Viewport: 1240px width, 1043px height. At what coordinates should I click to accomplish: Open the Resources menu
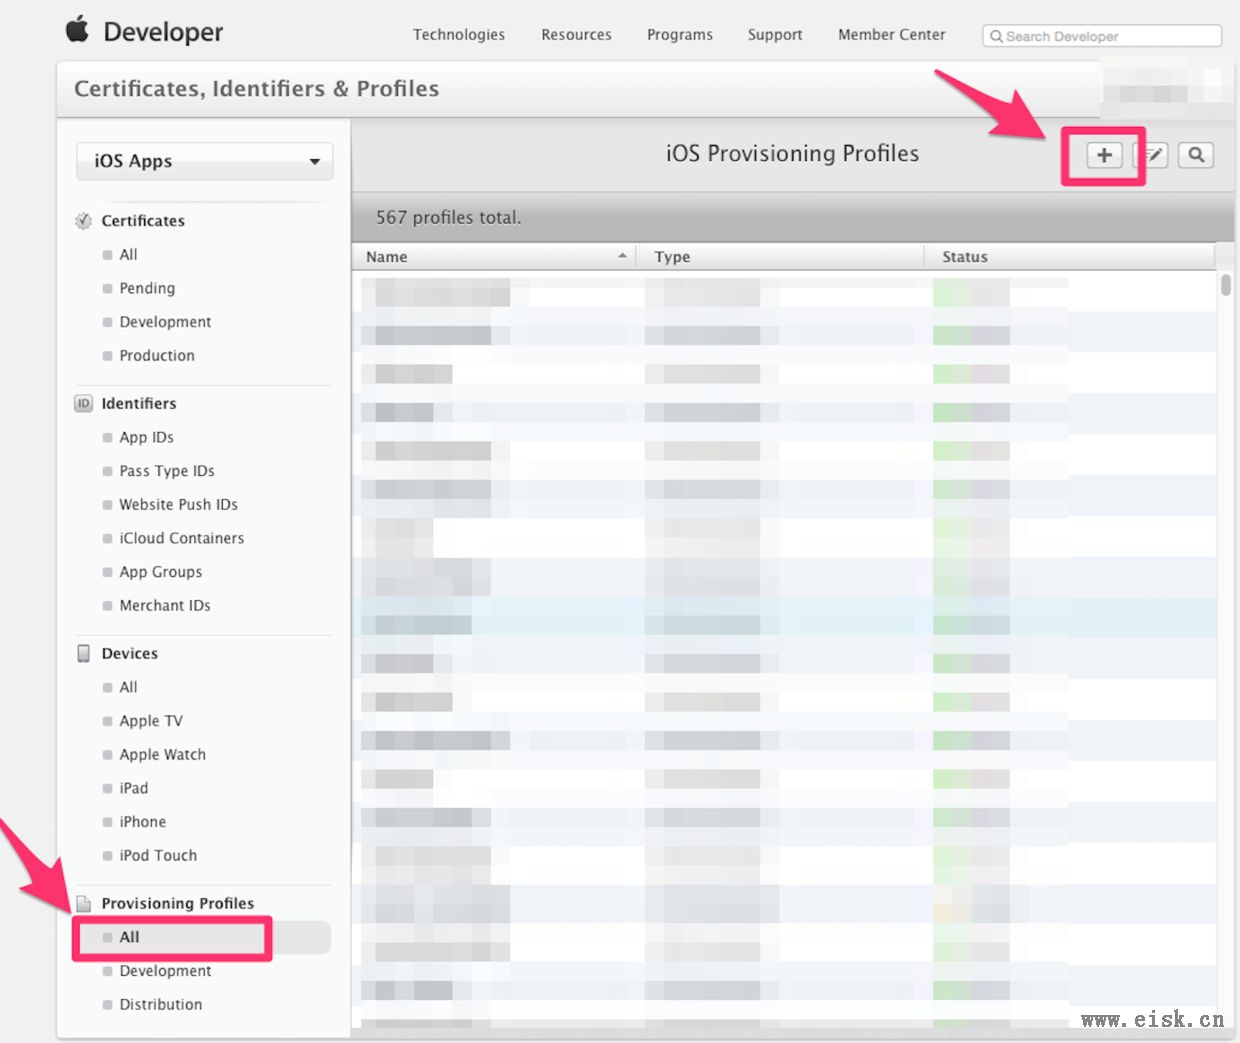tap(576, 35)
